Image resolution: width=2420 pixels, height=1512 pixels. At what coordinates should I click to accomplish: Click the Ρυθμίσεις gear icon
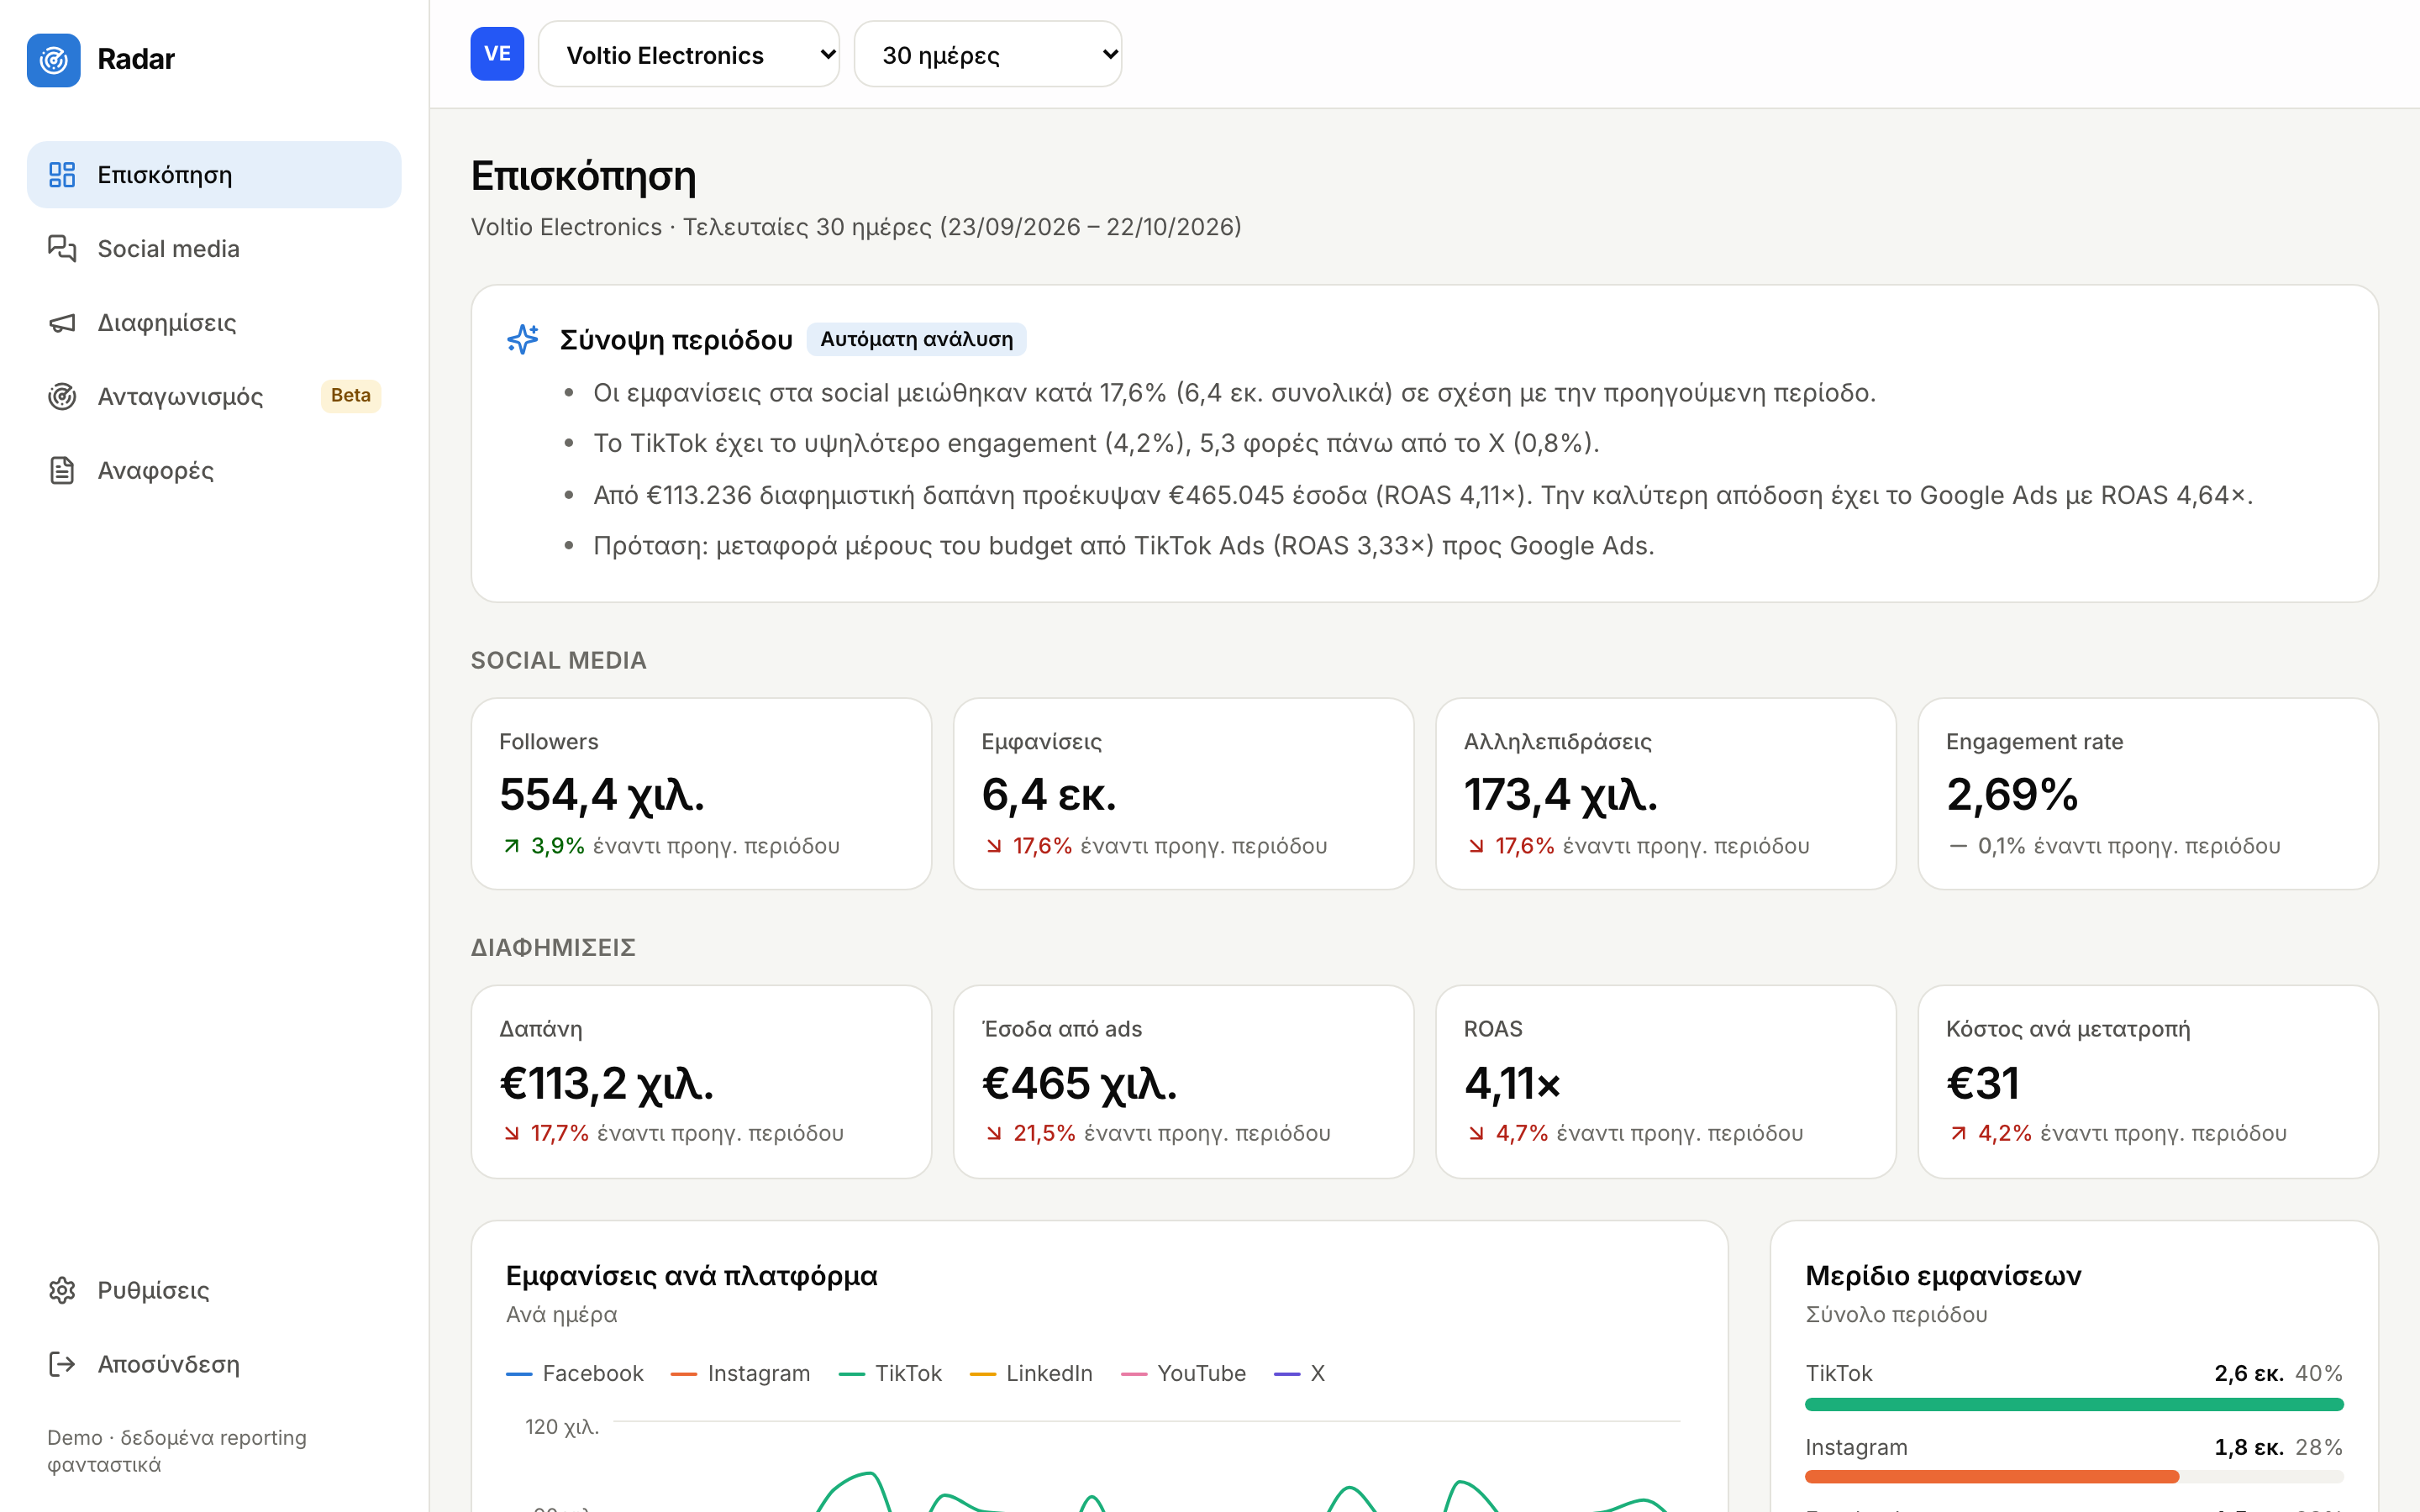[62, 1290]
